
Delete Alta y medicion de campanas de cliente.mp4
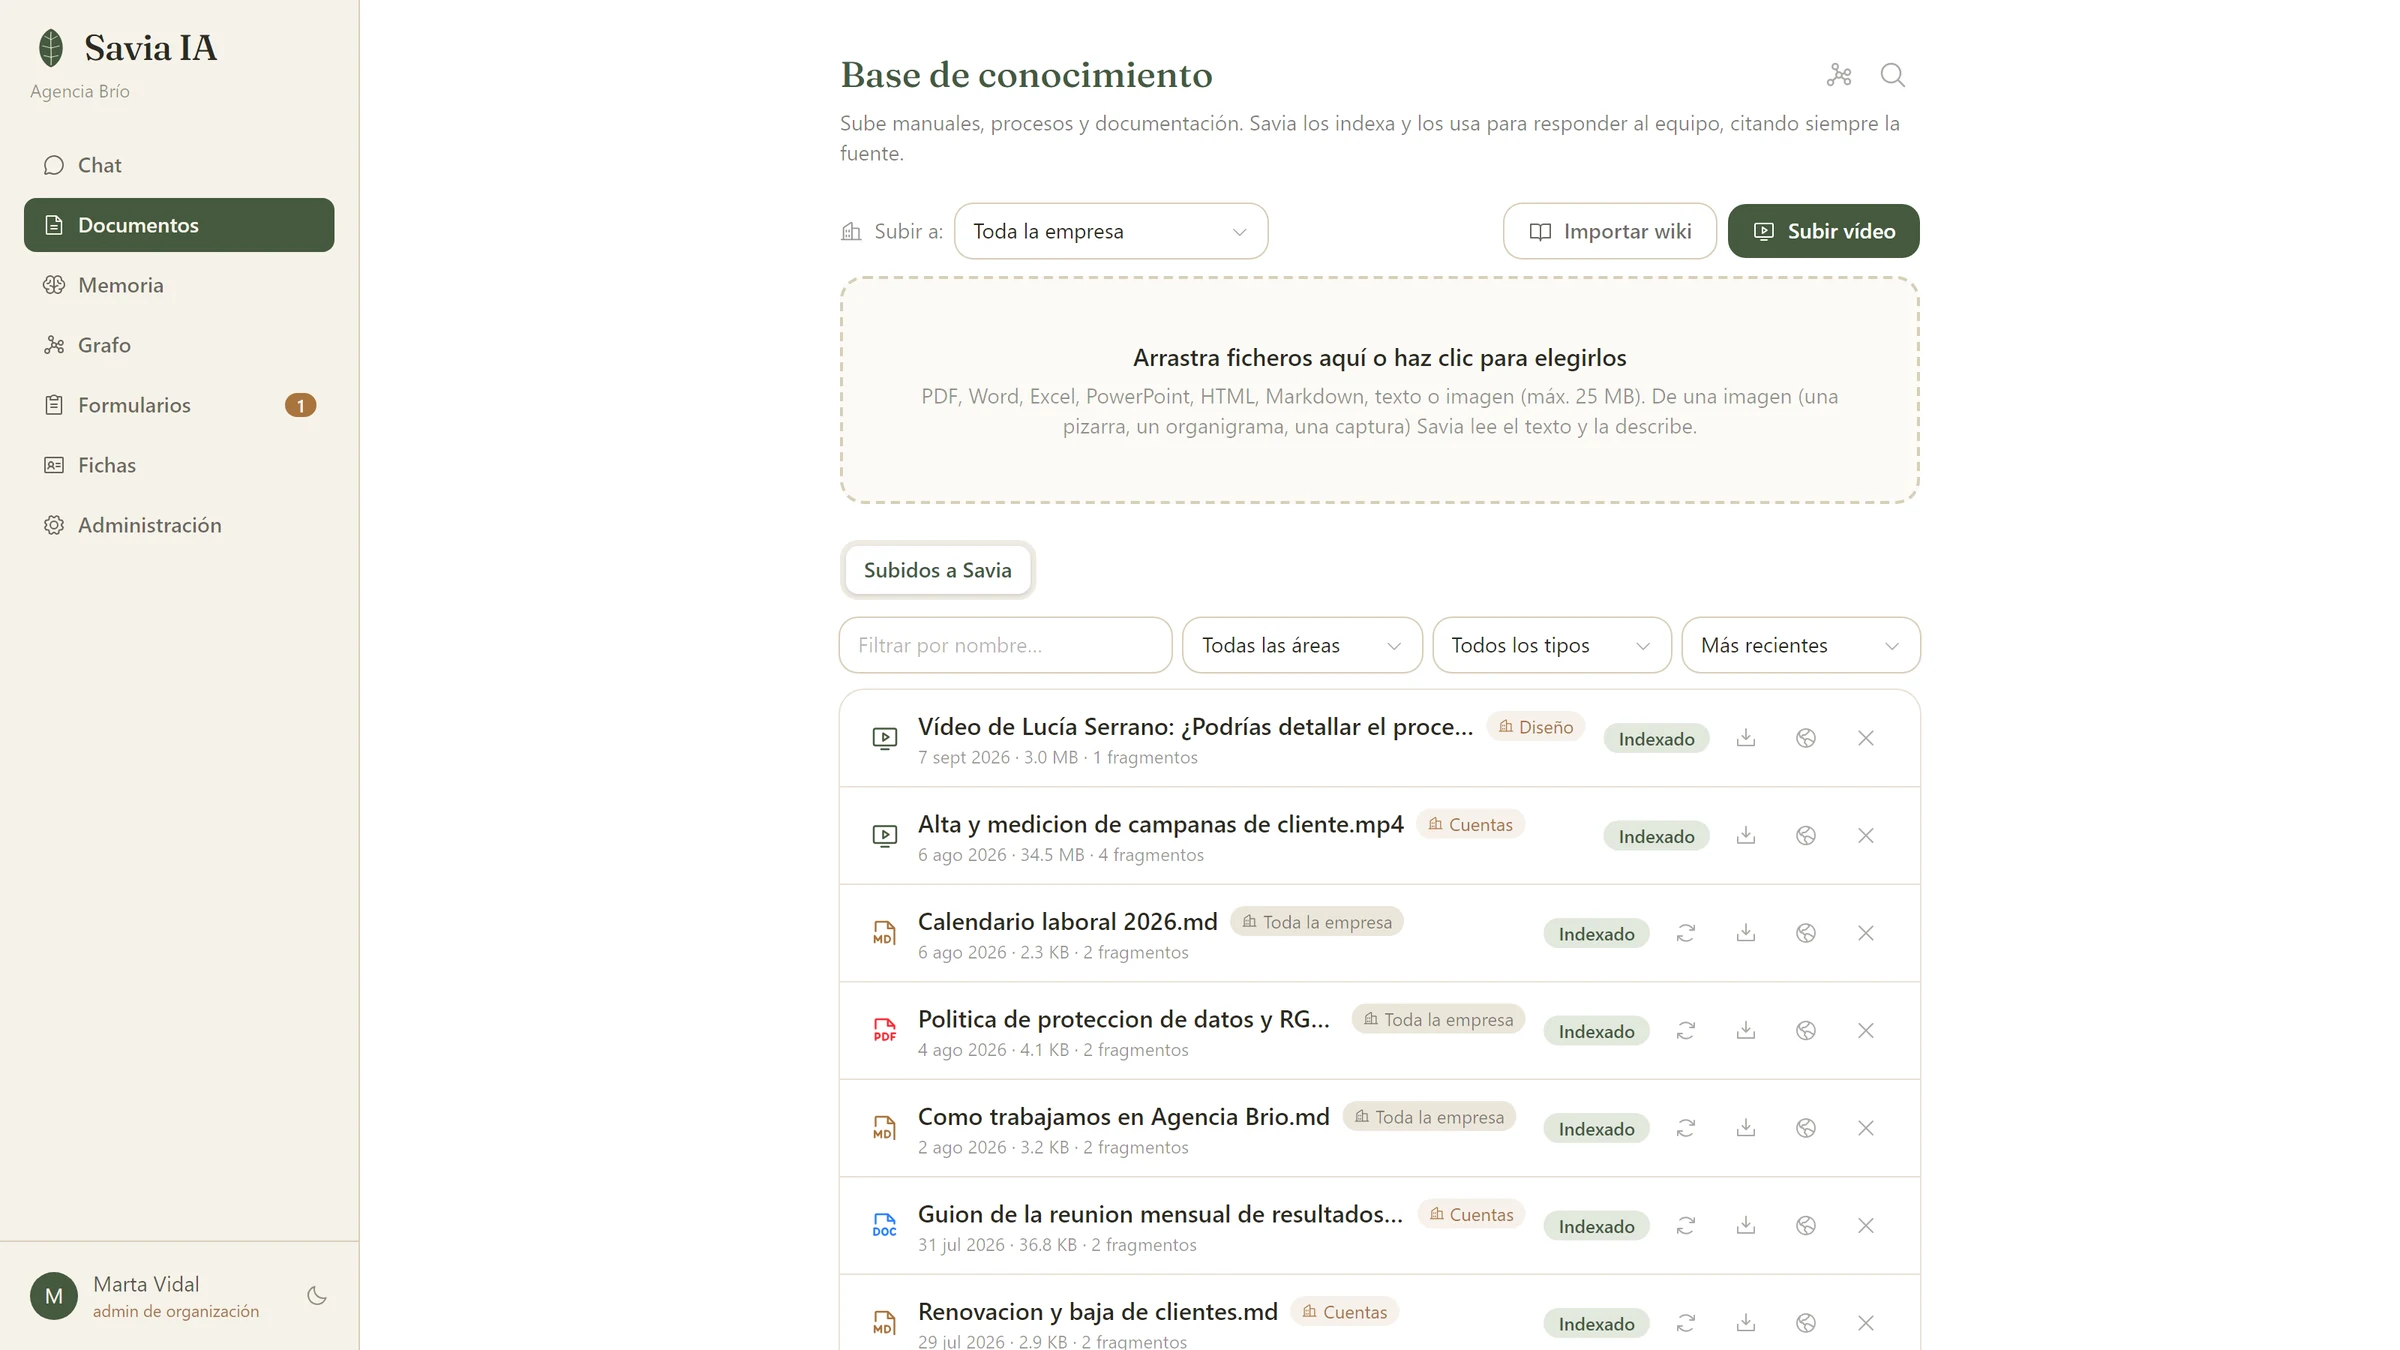1866,836
